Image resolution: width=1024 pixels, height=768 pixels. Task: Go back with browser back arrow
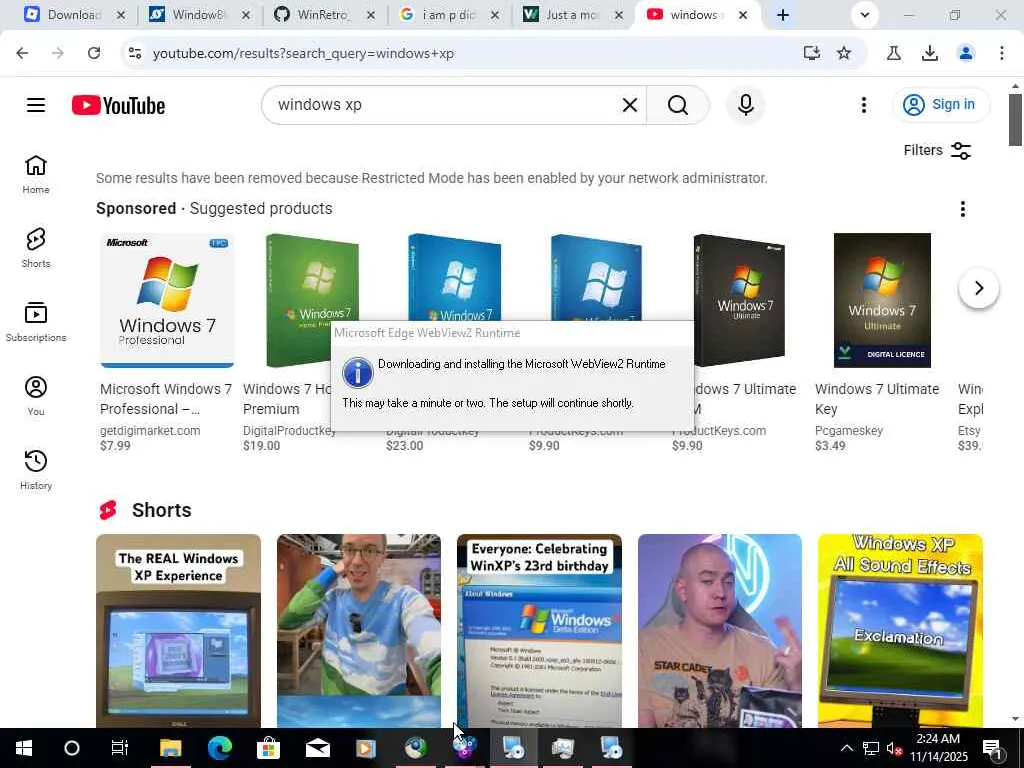pos(22,54)
